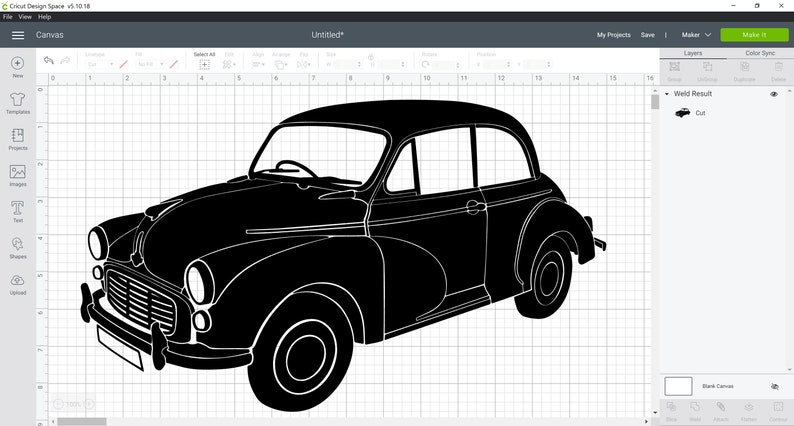Open the Align dropdown

(258, 64)
